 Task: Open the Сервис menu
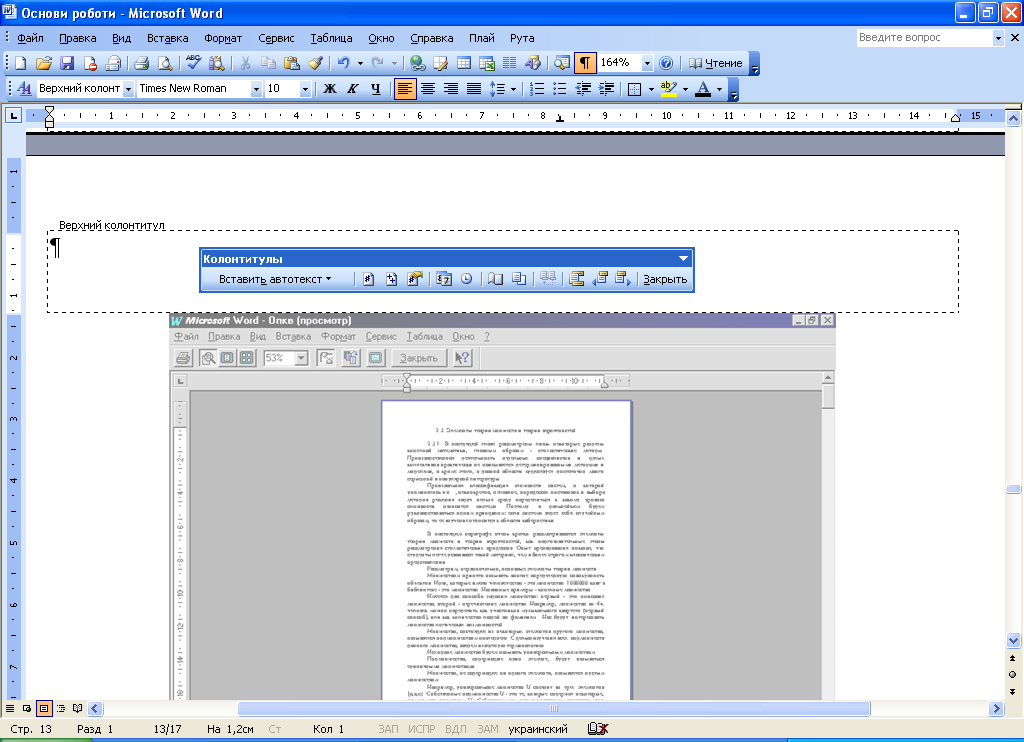276,38
